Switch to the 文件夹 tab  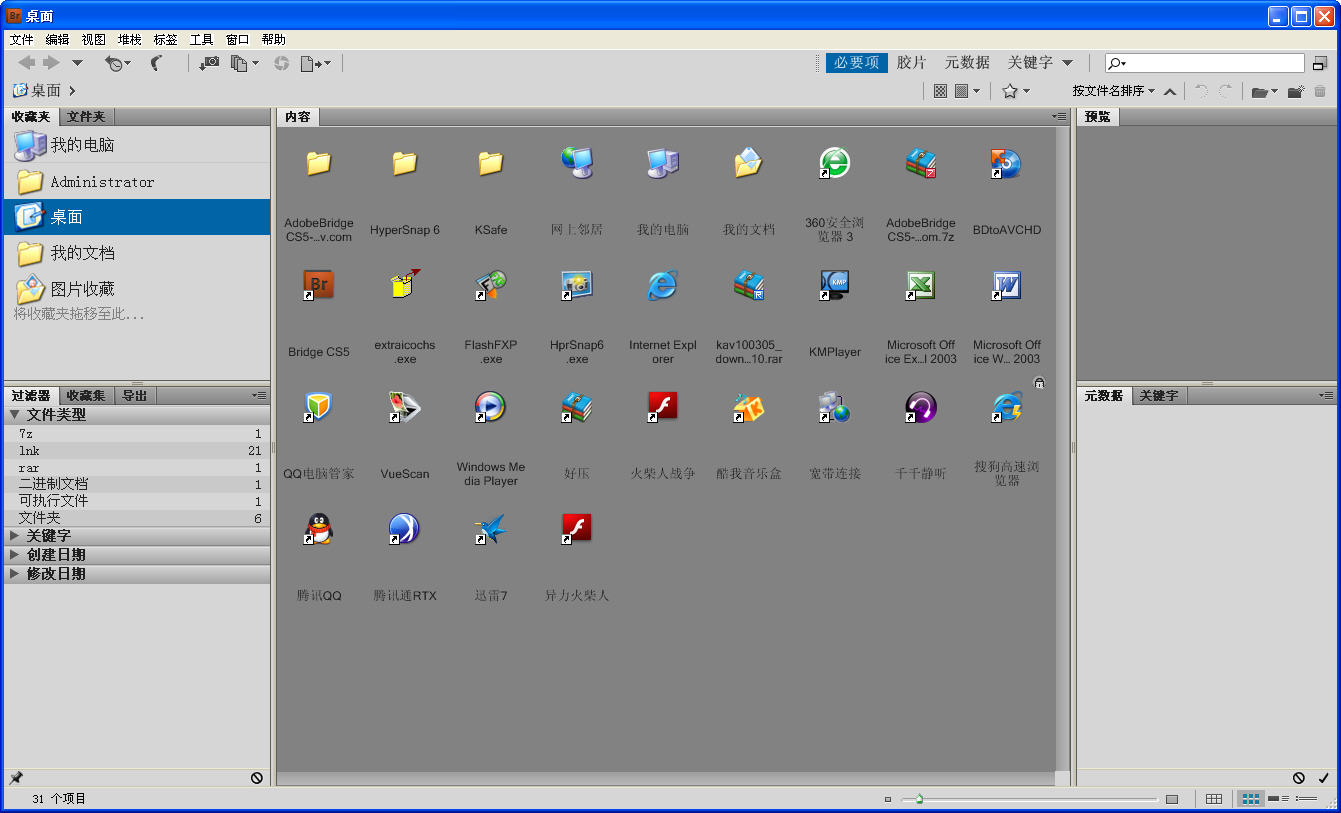coord(86,117)
